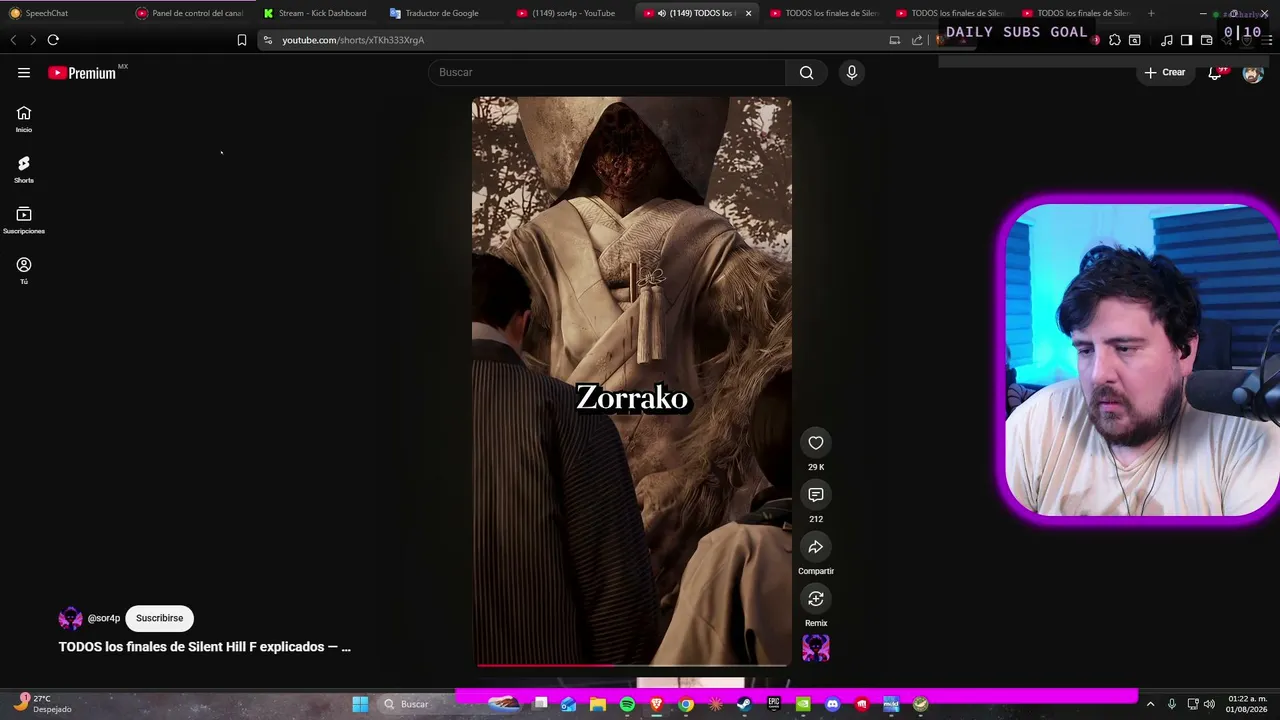Switch to Traductor de Google tab
1280x720 pixels.
click(x=444, y=13)
